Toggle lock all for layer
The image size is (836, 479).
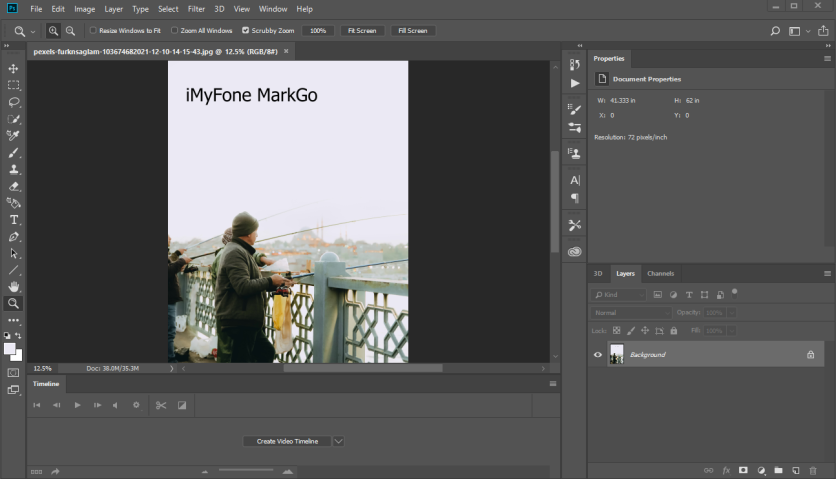click(x=674, y=331)
